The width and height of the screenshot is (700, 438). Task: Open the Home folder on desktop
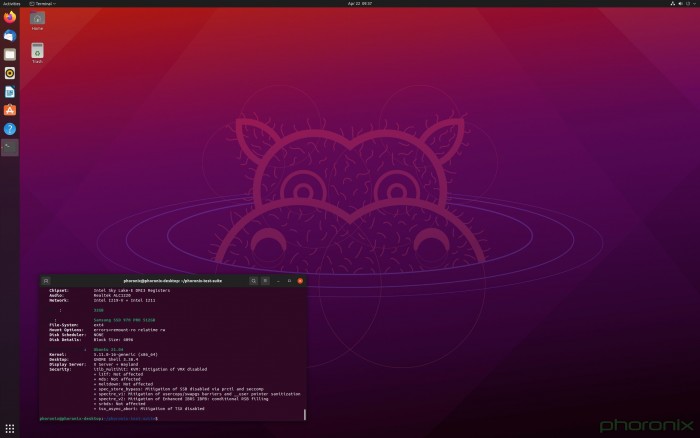(x=37, y=20)
